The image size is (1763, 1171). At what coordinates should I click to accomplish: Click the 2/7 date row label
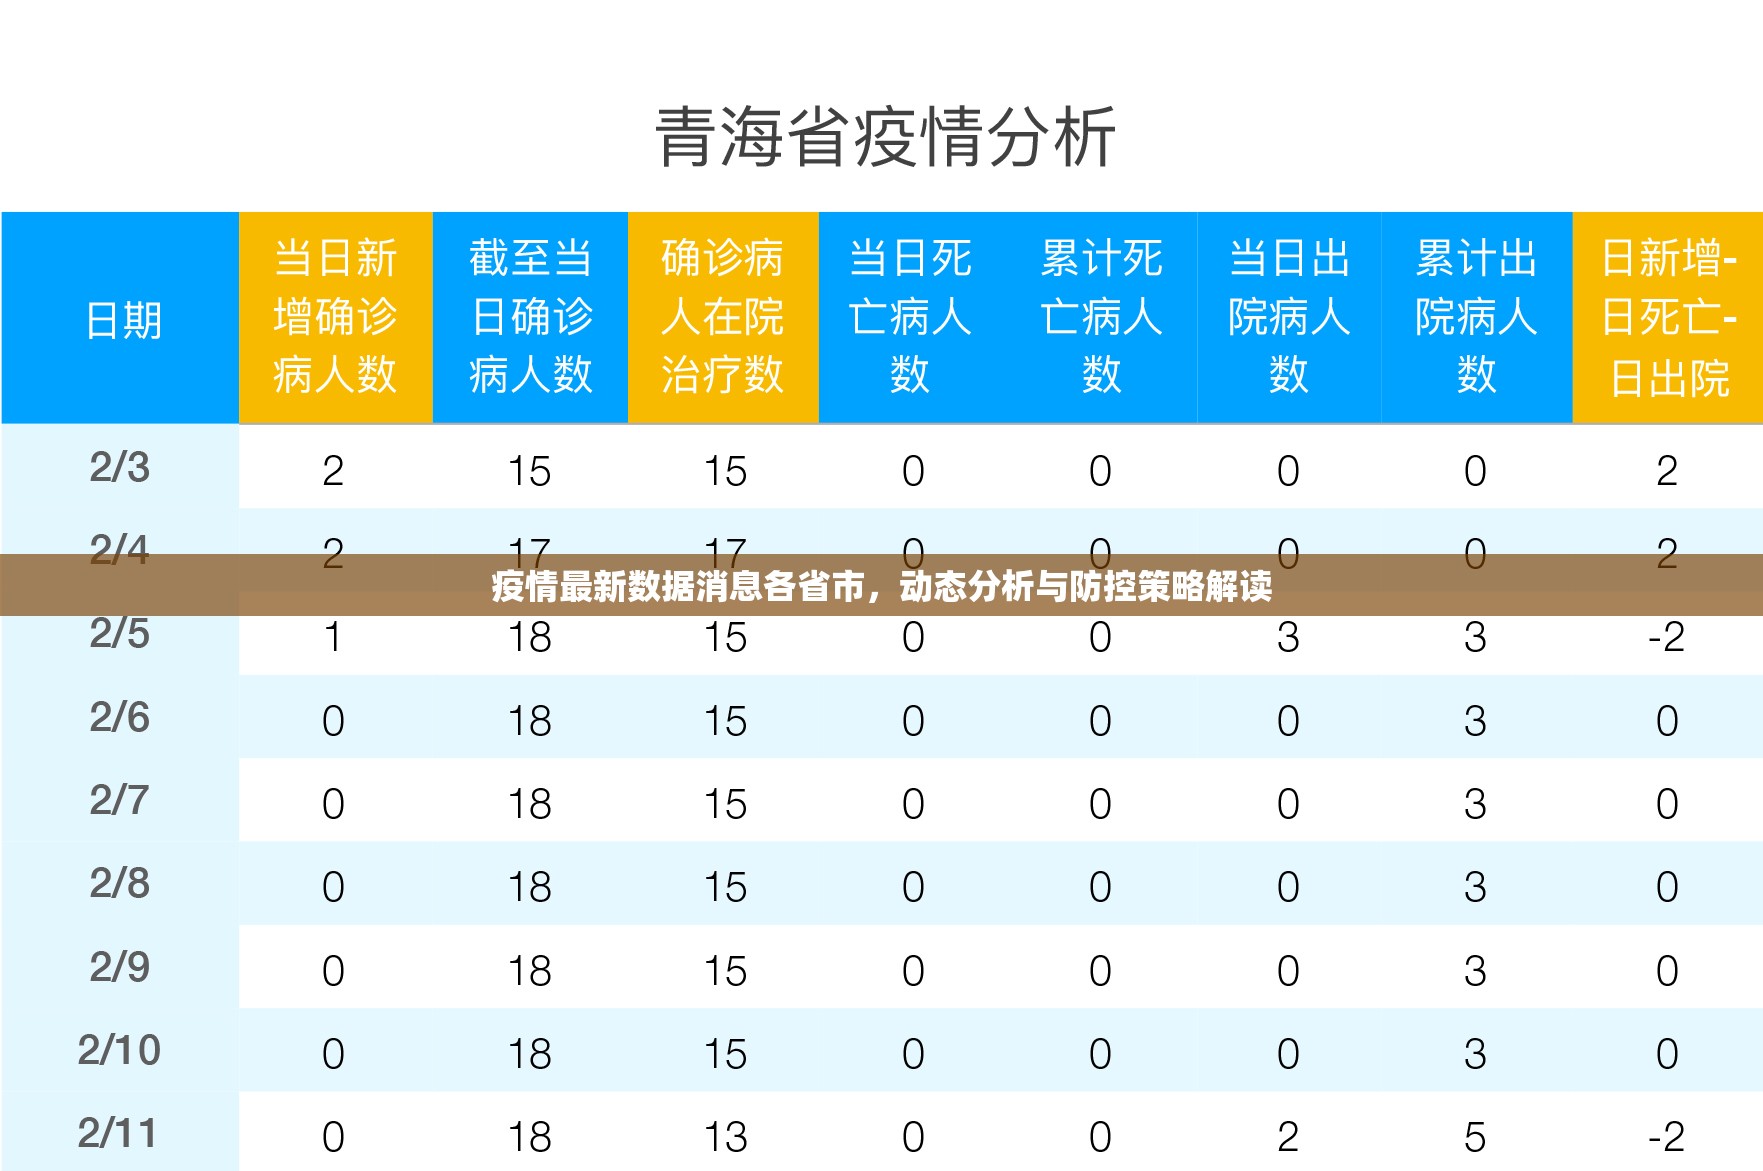(x=120, y=800)
